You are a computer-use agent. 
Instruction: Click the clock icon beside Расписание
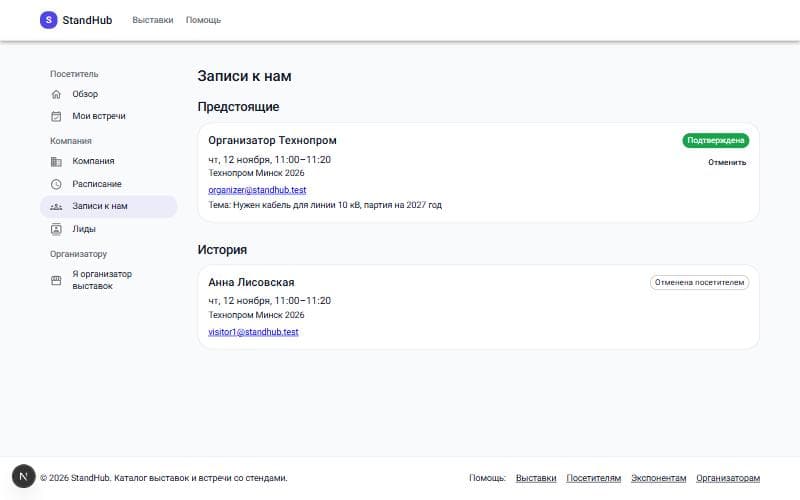[56, 184]
